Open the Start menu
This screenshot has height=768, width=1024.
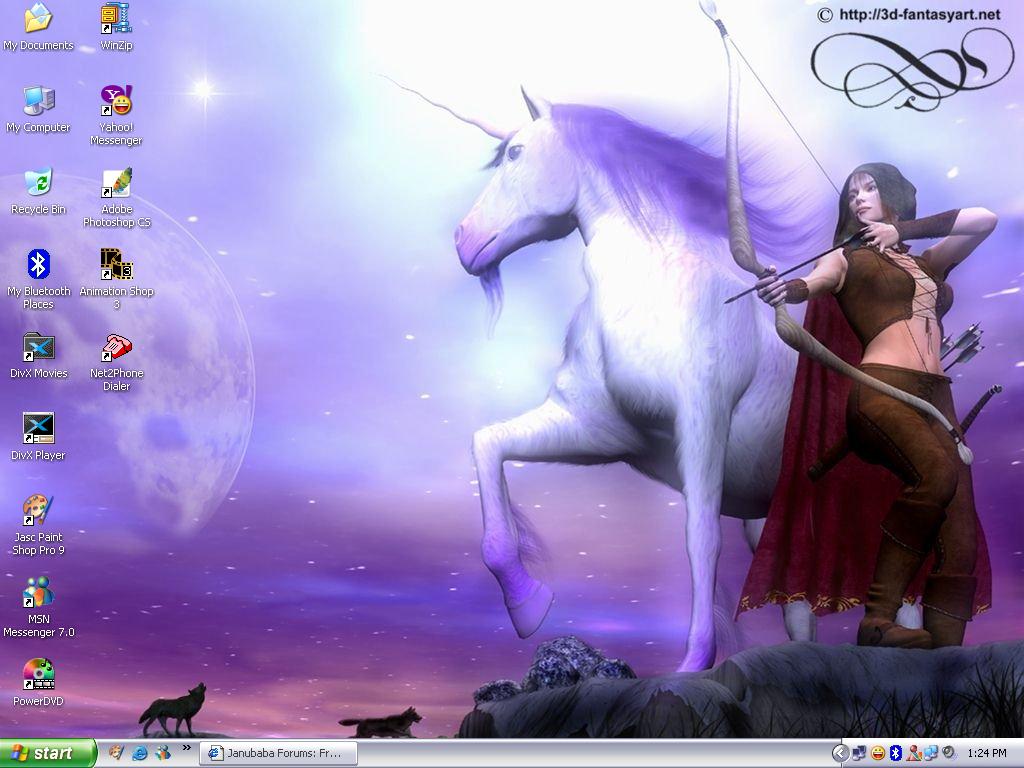click(48, 753)
